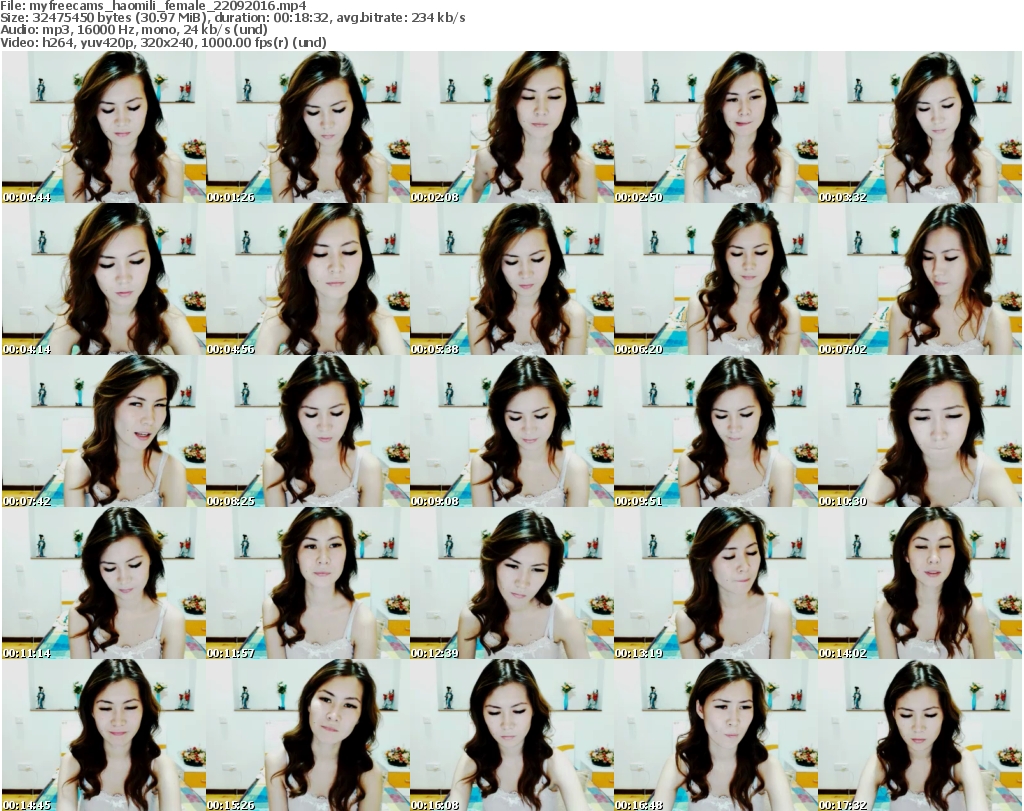The image size is (1024, 811).
Task: Open the frame stamped 00:05:38
Action: click(512, 279)
